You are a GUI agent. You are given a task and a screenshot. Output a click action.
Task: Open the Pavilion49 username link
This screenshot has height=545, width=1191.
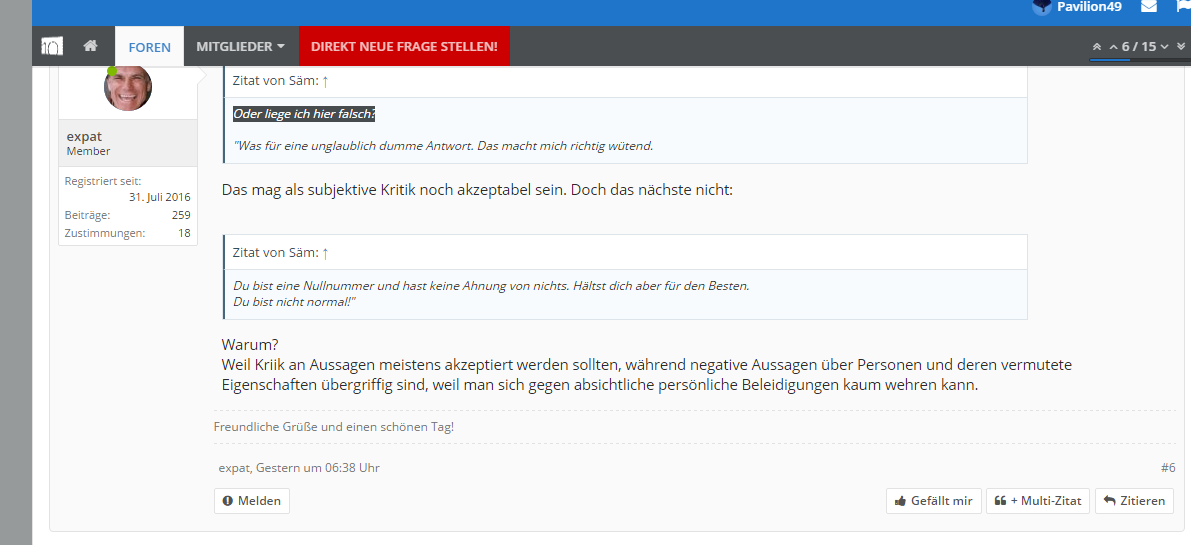pos(1088,7)
